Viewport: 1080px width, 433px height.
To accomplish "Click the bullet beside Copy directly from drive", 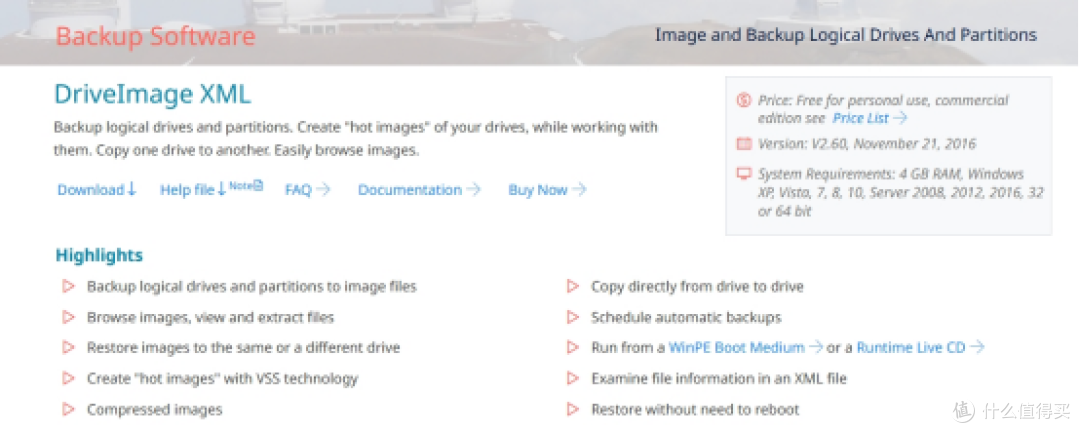I will pos(572,286).
